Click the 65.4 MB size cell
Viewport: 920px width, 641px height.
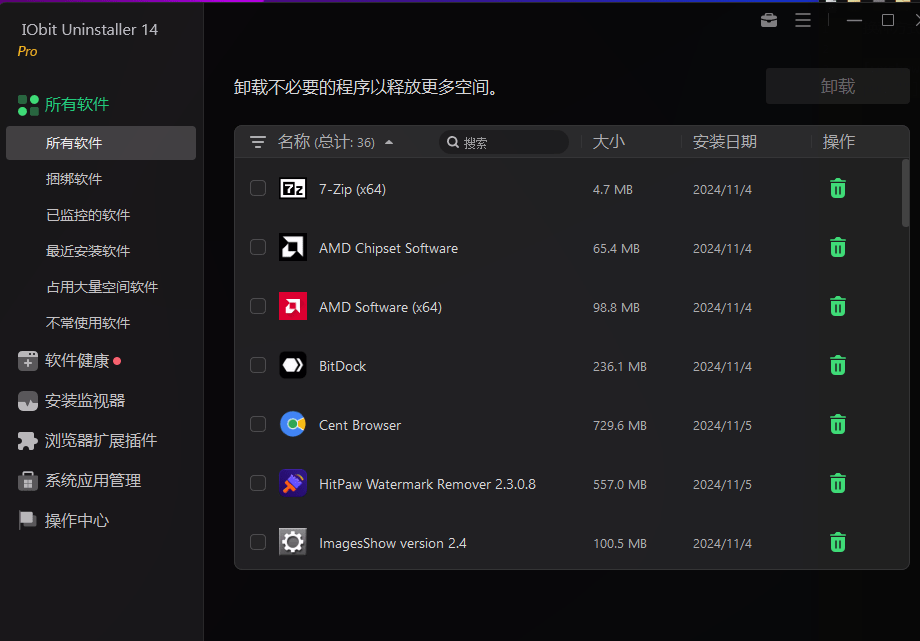pyautogui.click(x=616, y=249)
